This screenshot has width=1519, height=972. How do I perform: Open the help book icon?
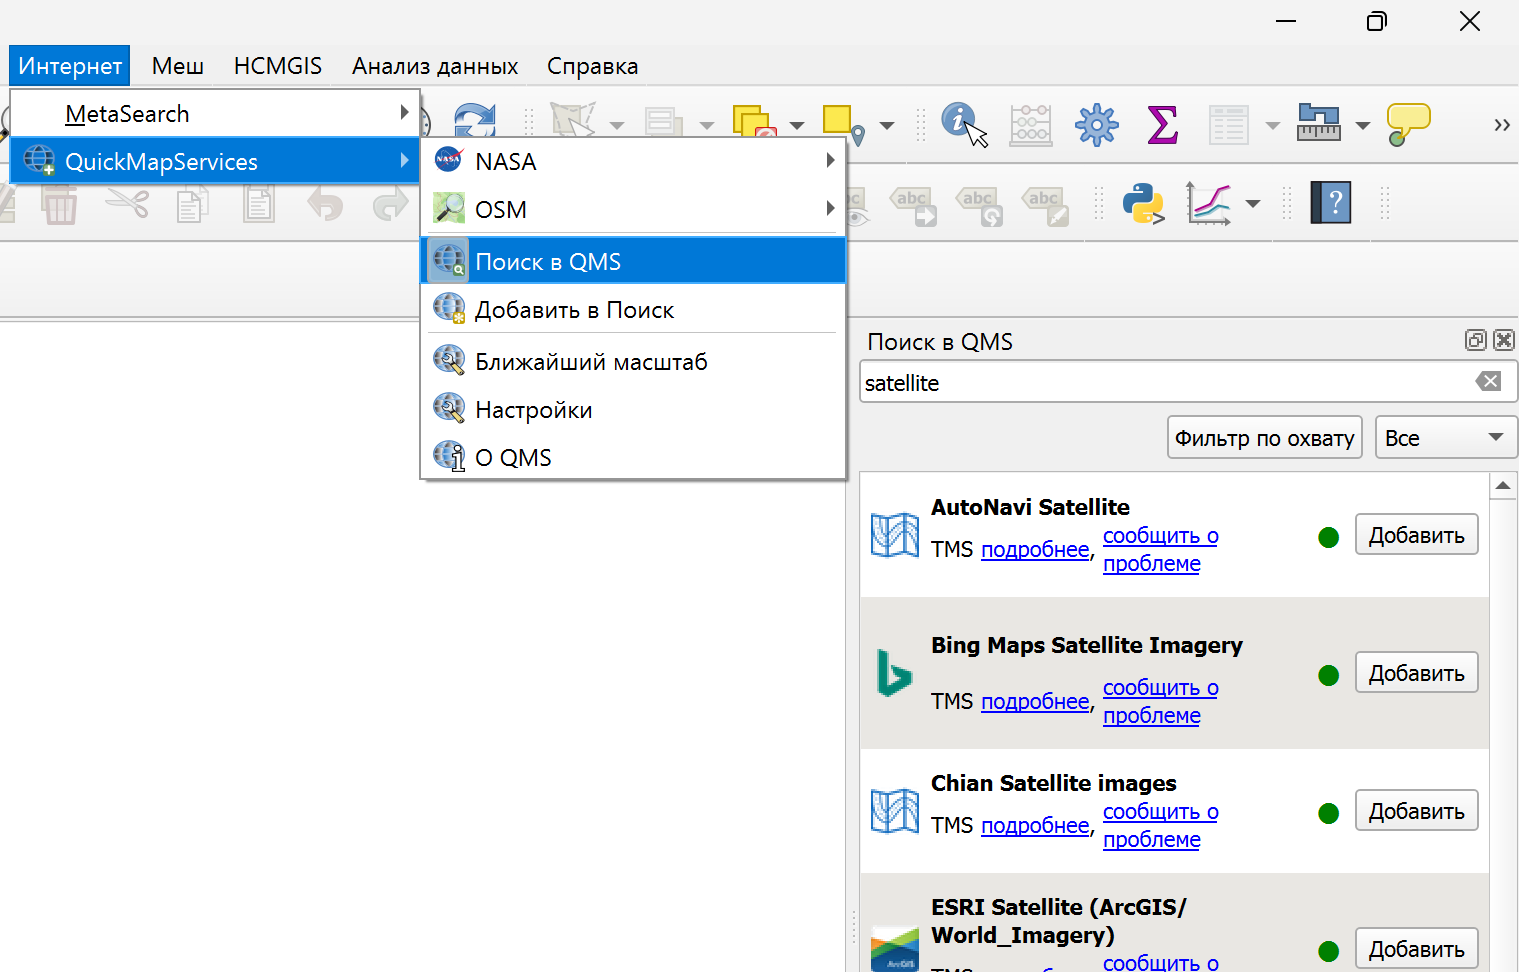coord(1331,203)
